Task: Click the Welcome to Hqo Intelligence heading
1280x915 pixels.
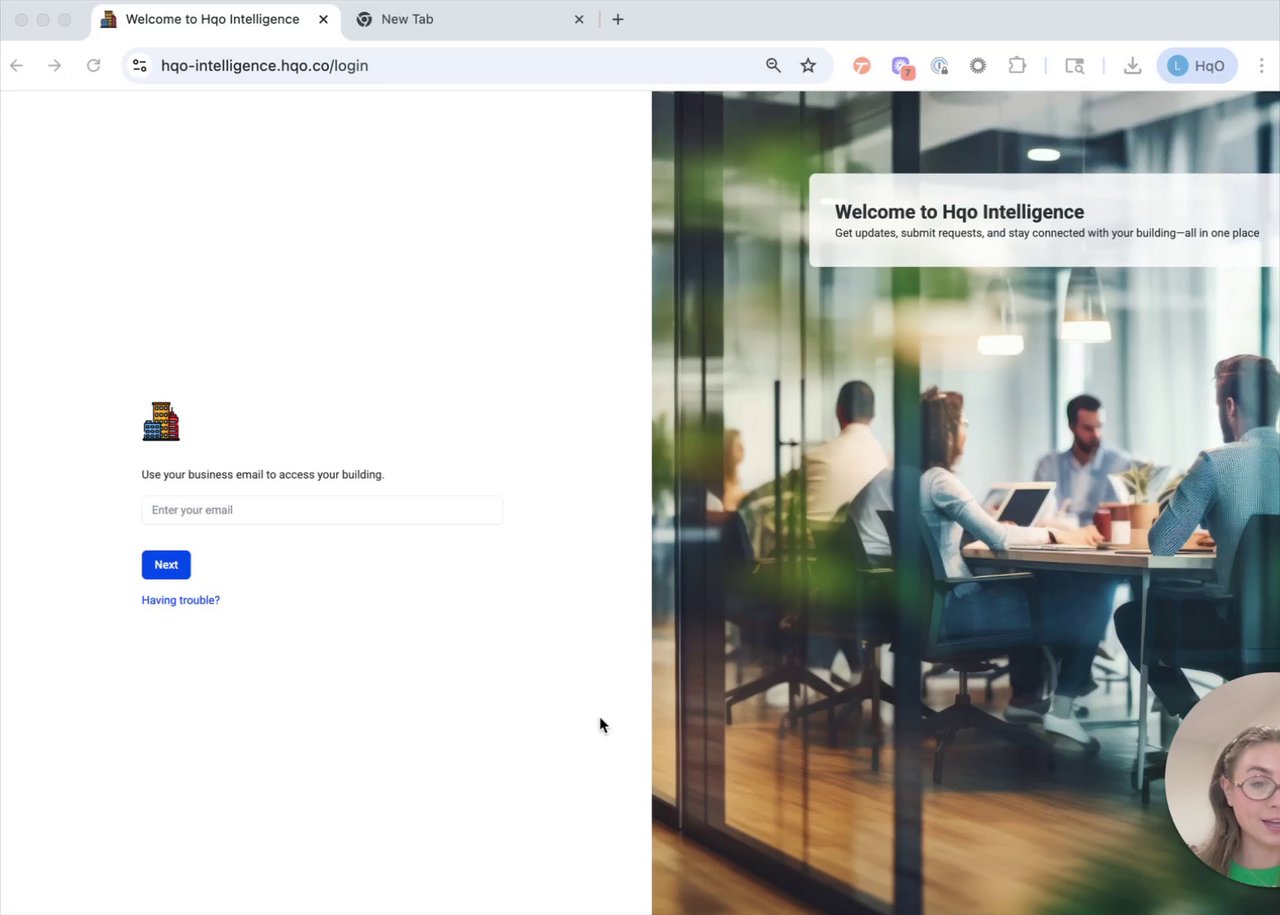Action: click(x=959, y=212)
